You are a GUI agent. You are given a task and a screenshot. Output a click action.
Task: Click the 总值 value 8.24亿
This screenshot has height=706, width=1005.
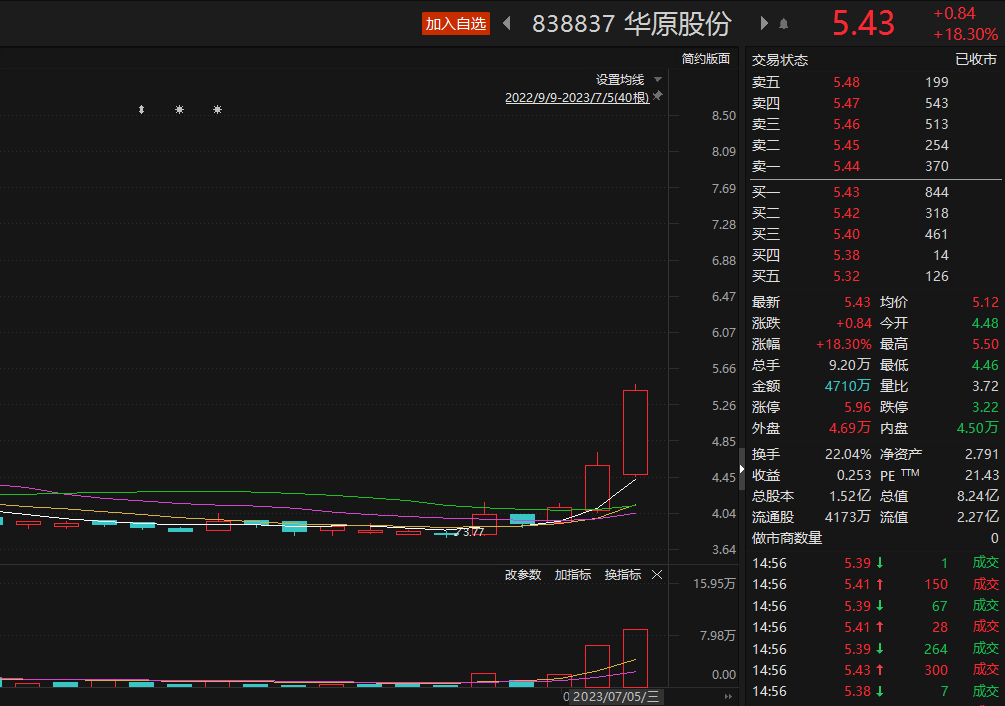pos(978,497)
